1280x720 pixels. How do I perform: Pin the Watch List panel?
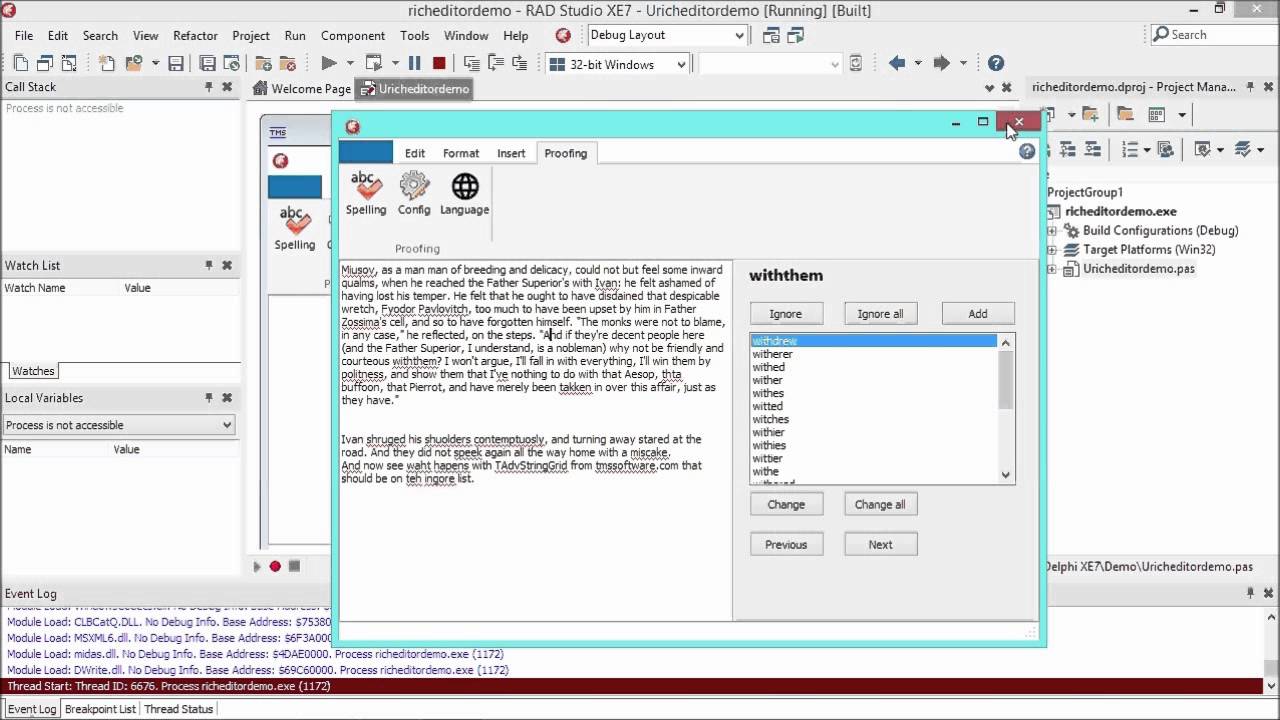pos(209,265)
